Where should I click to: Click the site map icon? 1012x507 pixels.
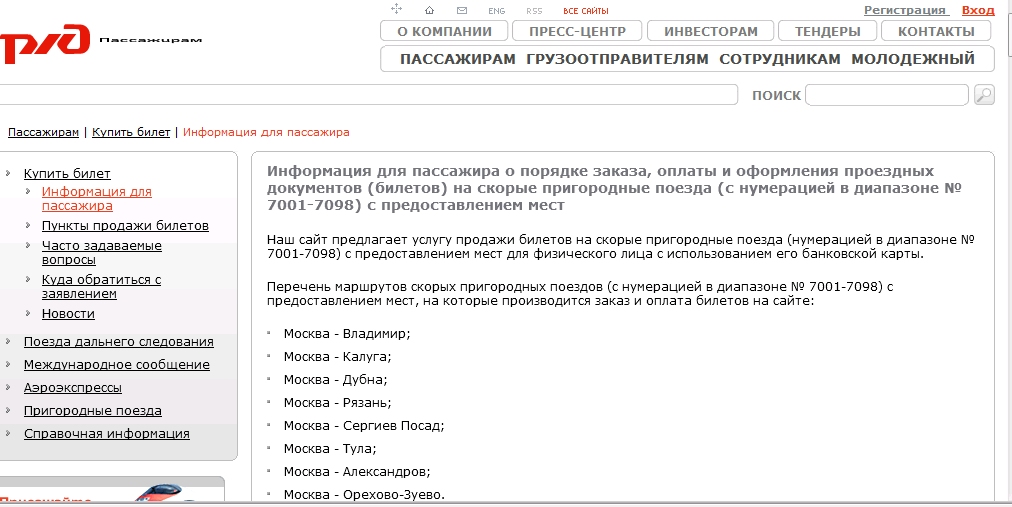coord(396,10)
